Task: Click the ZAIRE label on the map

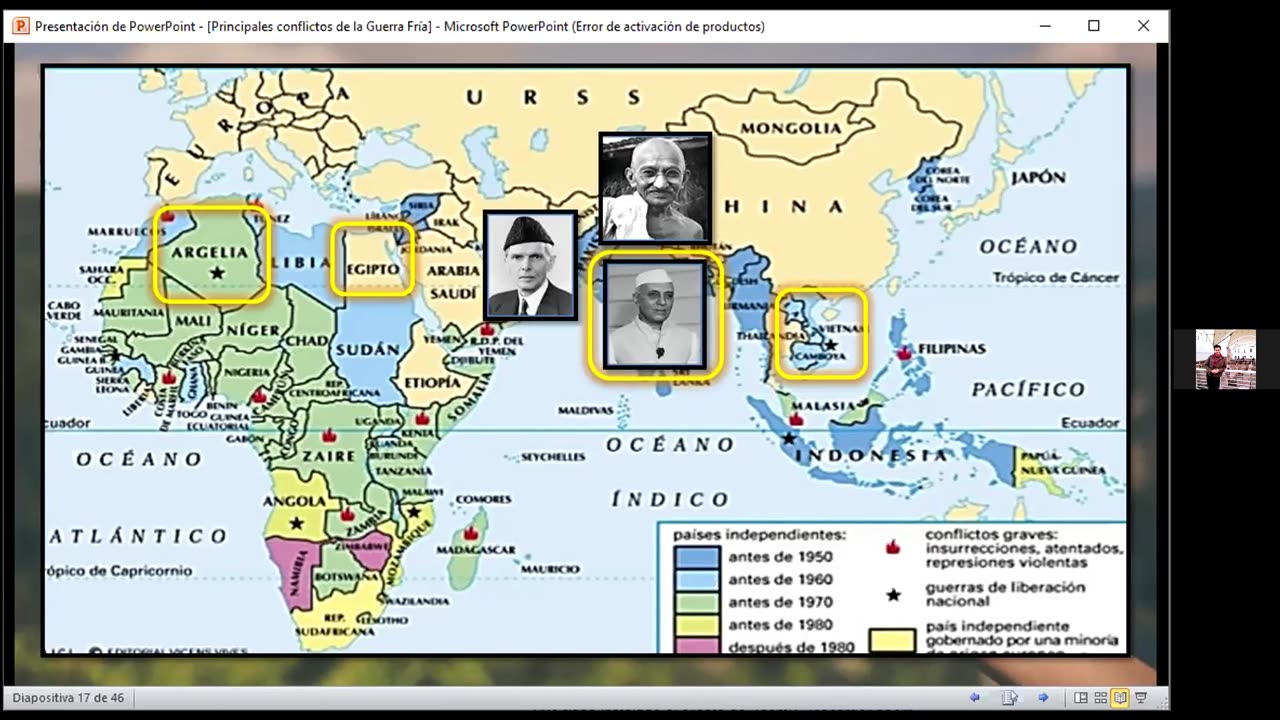Action: coord(329,456)
